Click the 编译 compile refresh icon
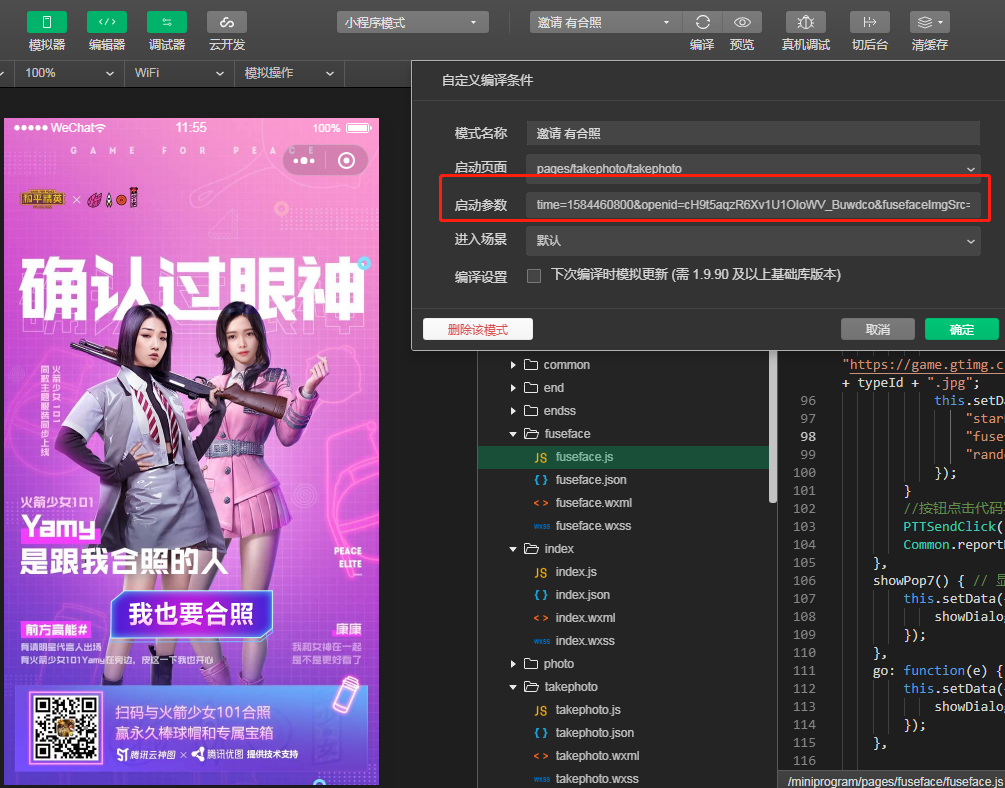This screenshot has height=788, width=1005. coord(702,22)
